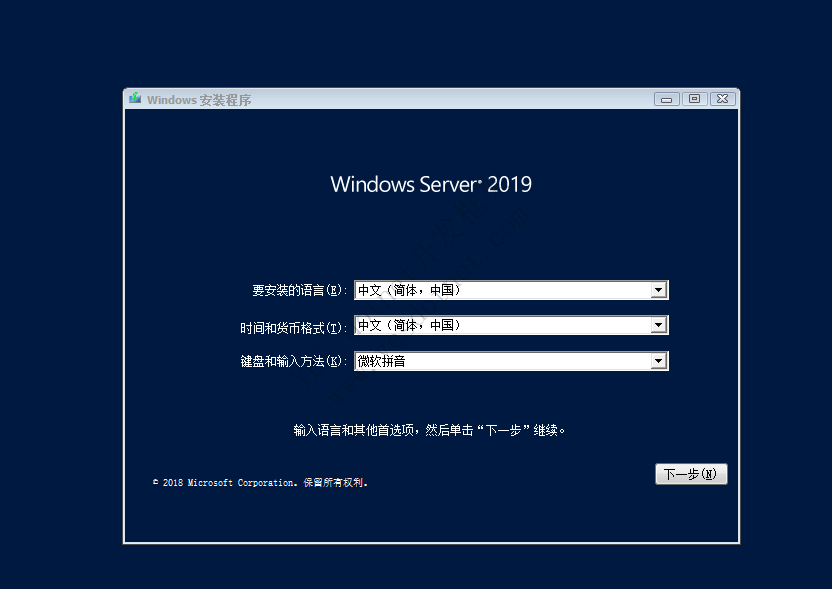Close the Windows 安装程序 window
The width and height of the screenshot is (832, 589).
tap(722, 99)
